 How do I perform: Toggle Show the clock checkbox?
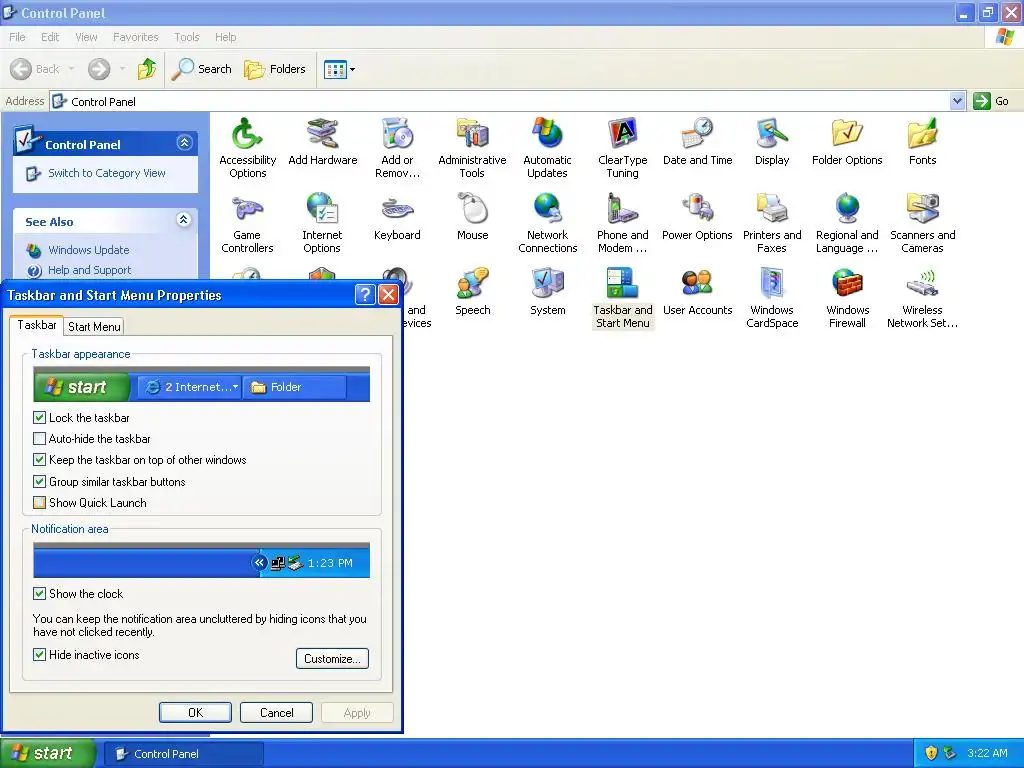click(x=39, y=594)
